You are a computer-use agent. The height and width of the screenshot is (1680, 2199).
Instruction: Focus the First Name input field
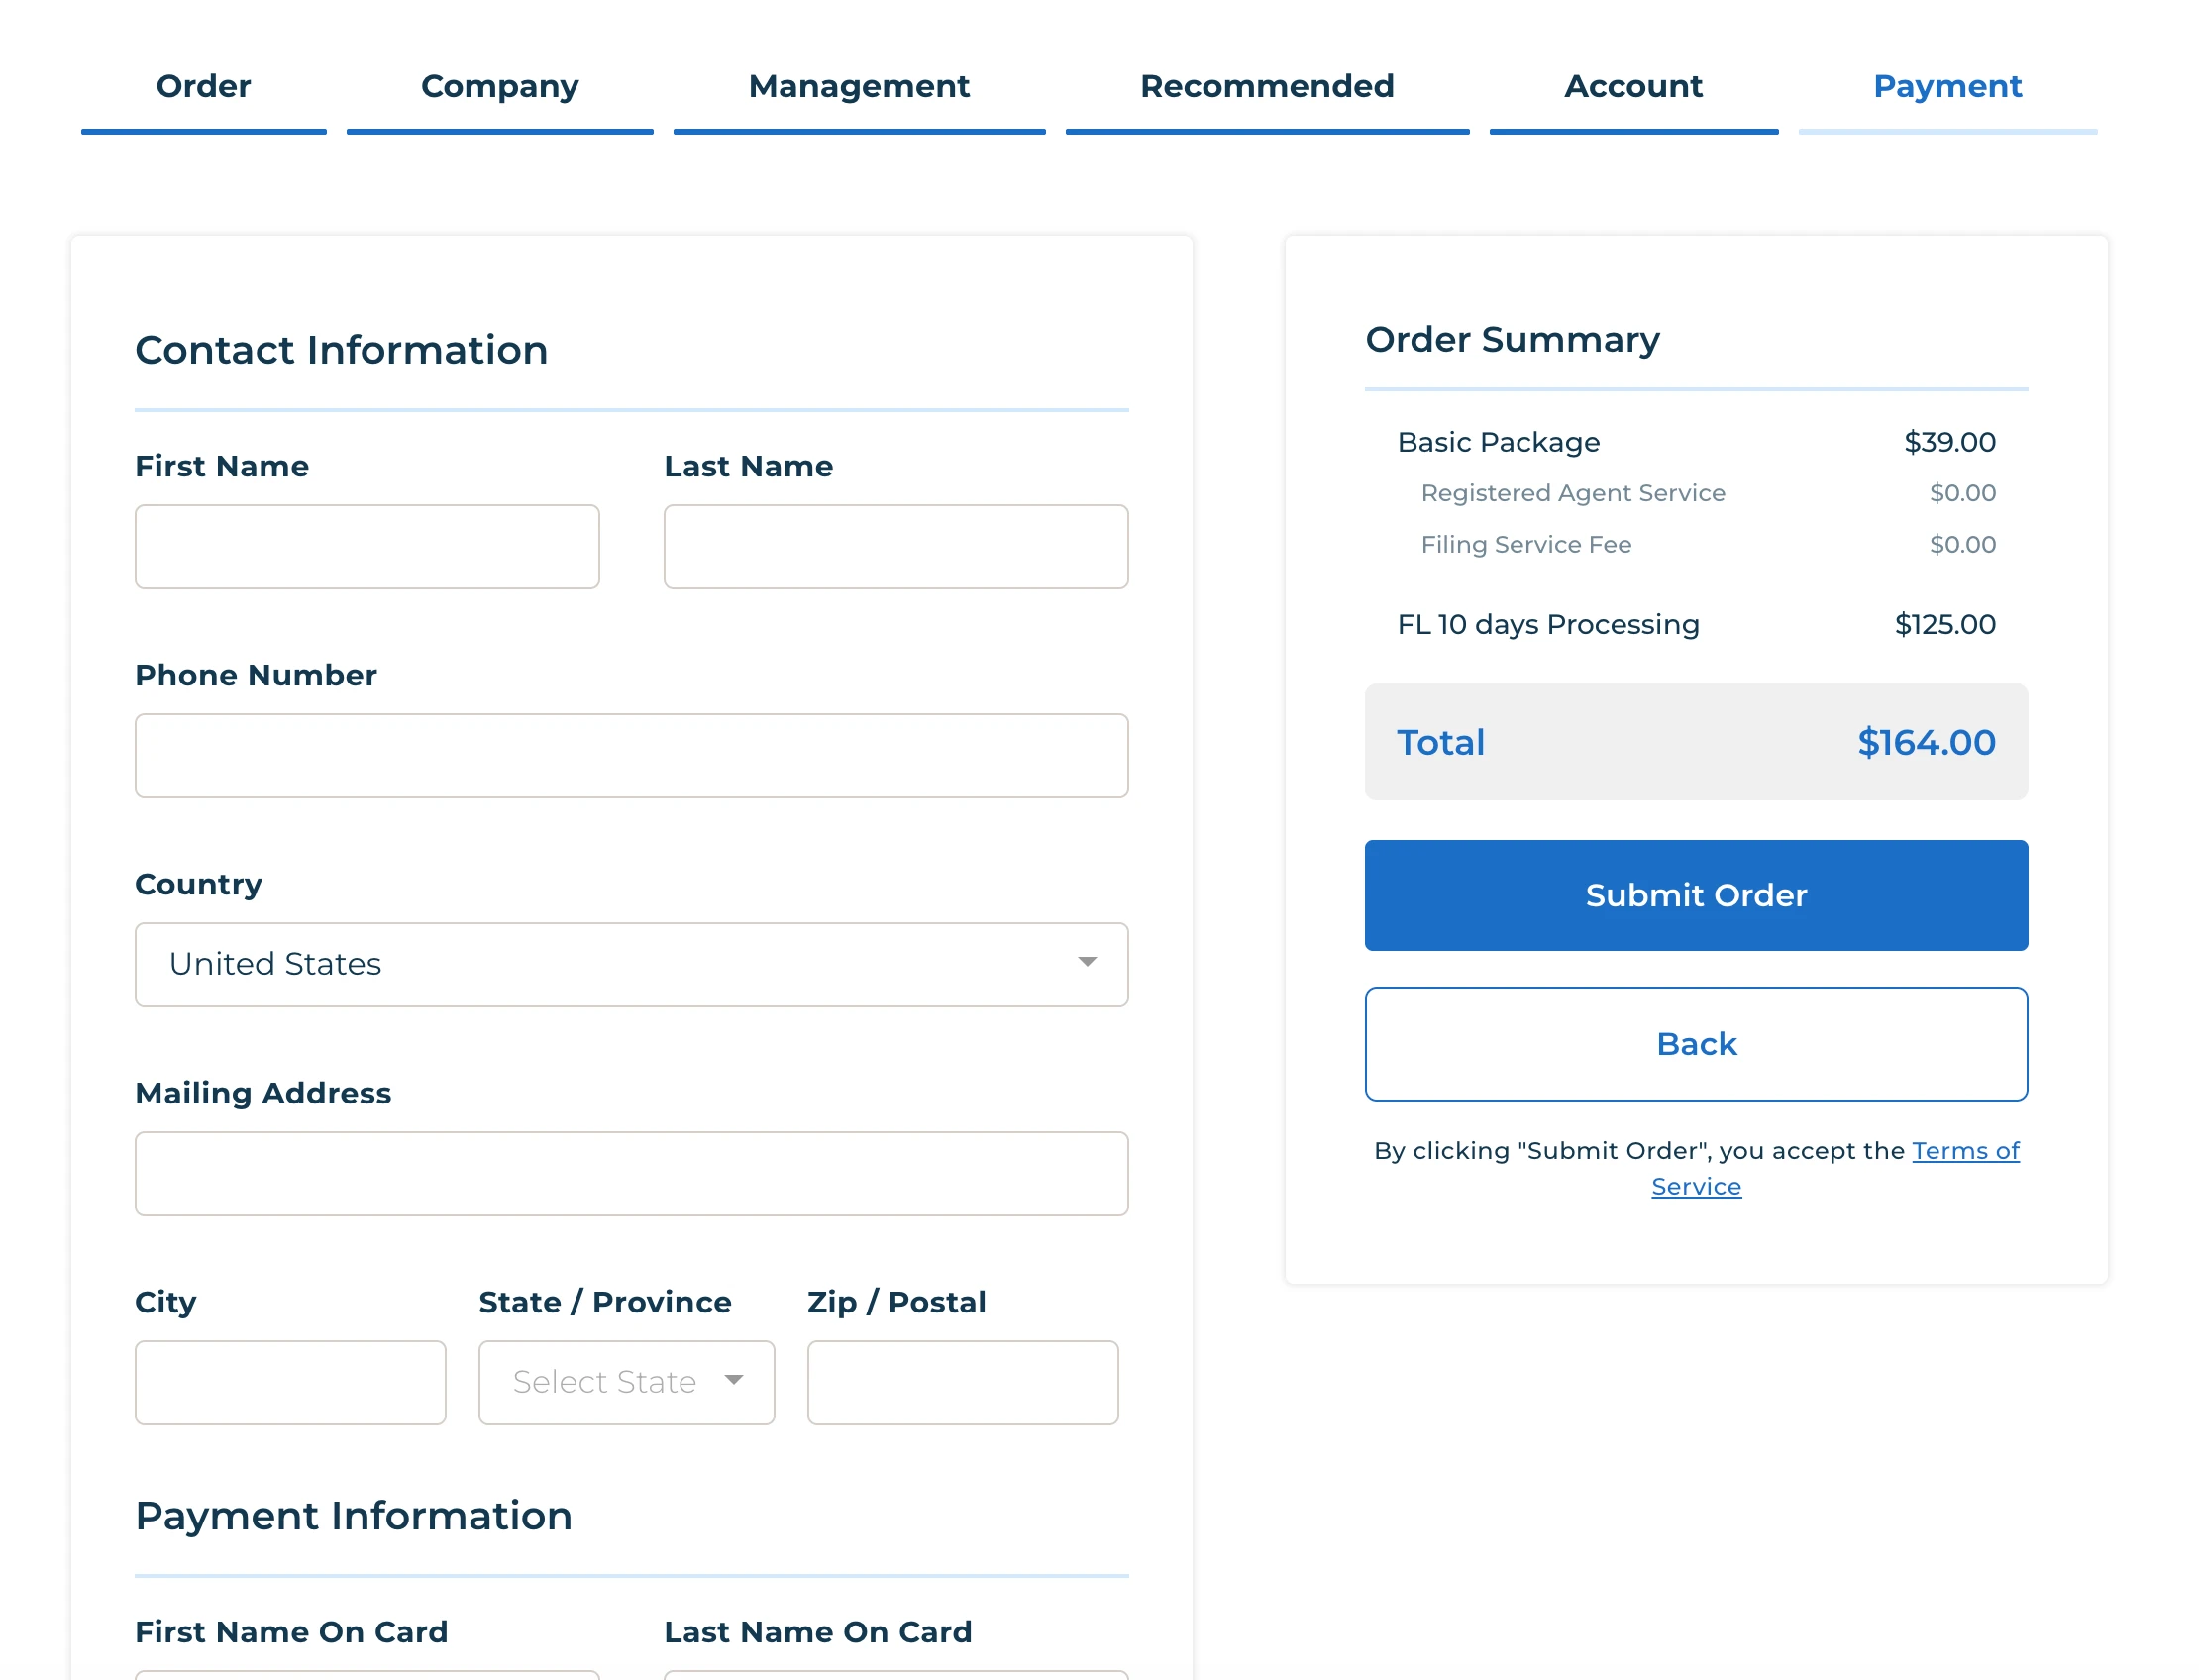tap(367, 547)
